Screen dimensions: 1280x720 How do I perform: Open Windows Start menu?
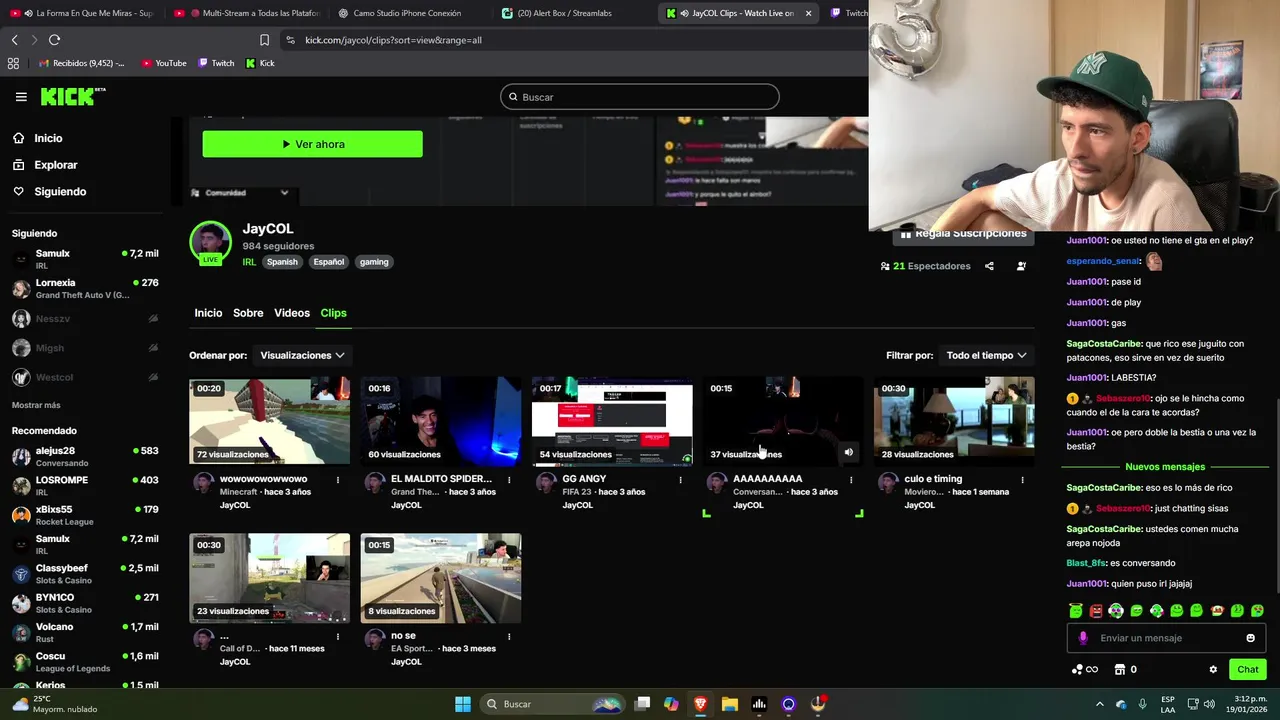tap(463, 704)
